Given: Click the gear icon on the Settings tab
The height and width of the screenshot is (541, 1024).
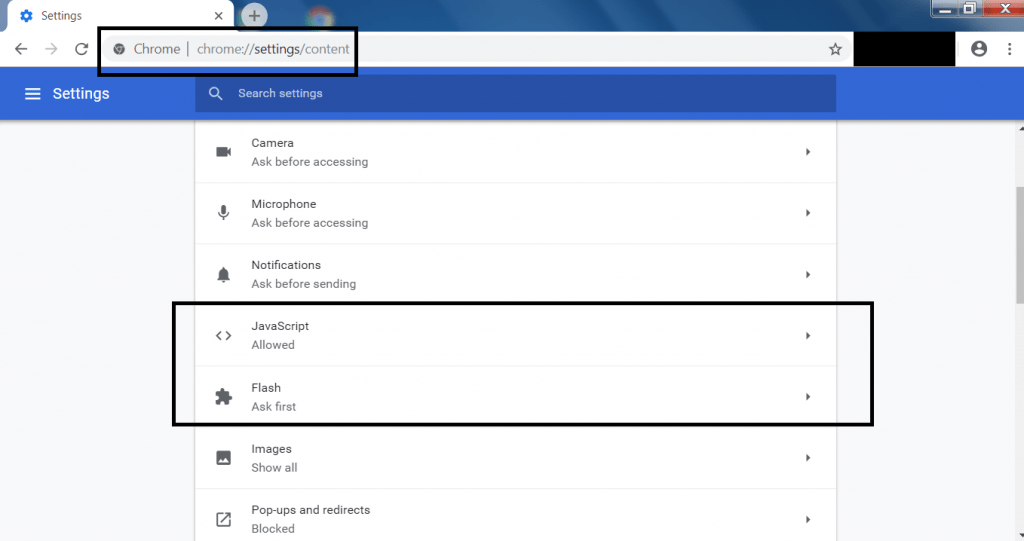Looking at the screenshot, I should click(x=26, y=16).
